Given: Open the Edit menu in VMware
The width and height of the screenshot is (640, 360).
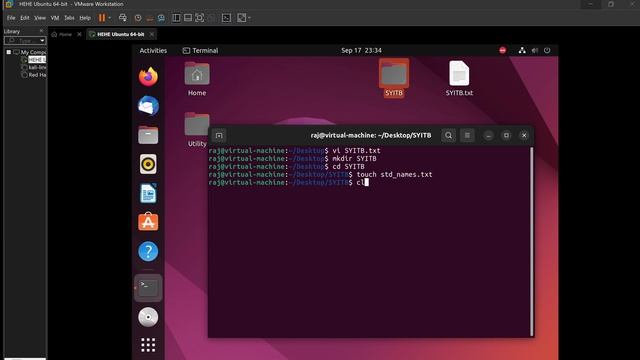Looking at the screenshot, I should [x=24, y=18].
